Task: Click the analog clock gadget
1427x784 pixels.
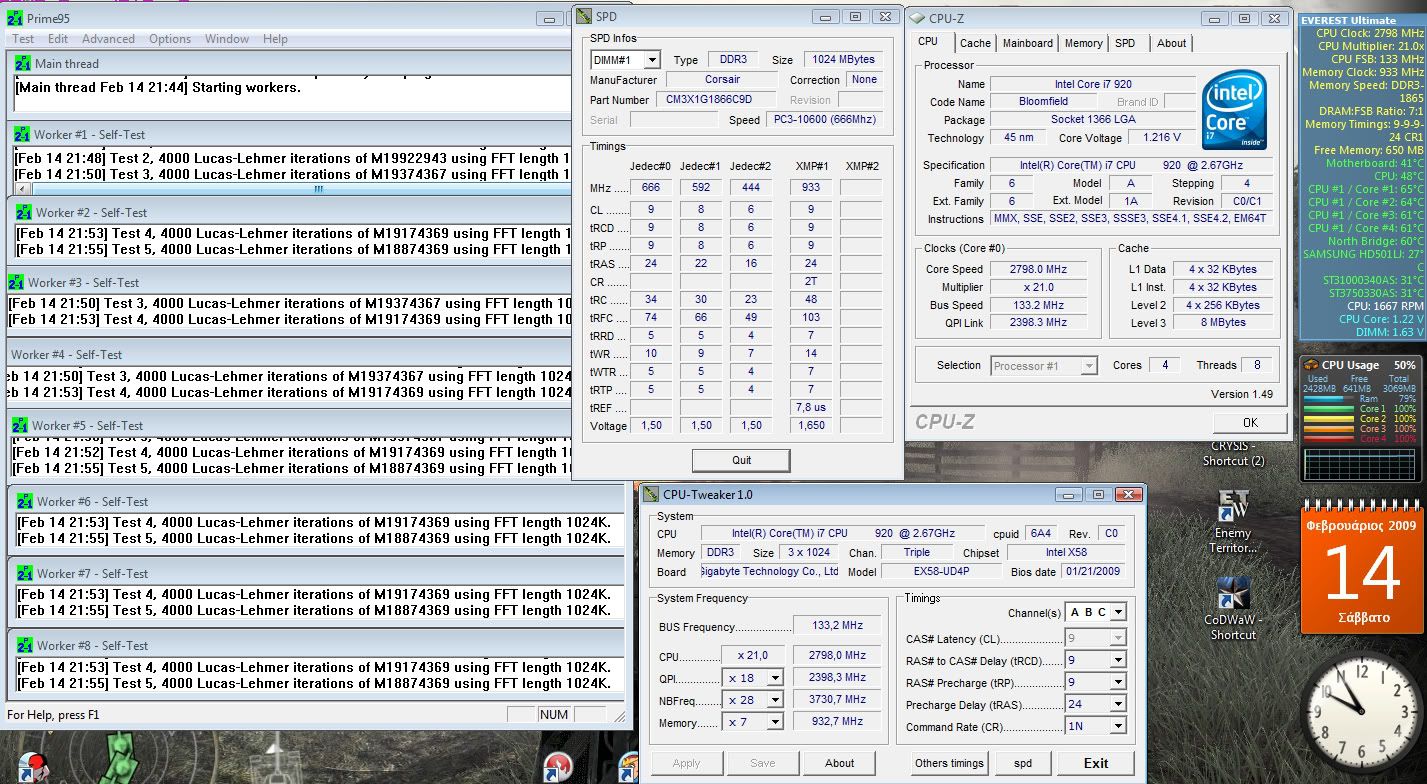Action: click(x=1364, y=712)
